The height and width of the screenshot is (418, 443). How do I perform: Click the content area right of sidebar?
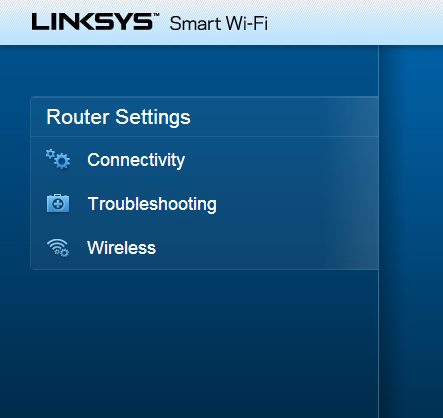(411, 231)
